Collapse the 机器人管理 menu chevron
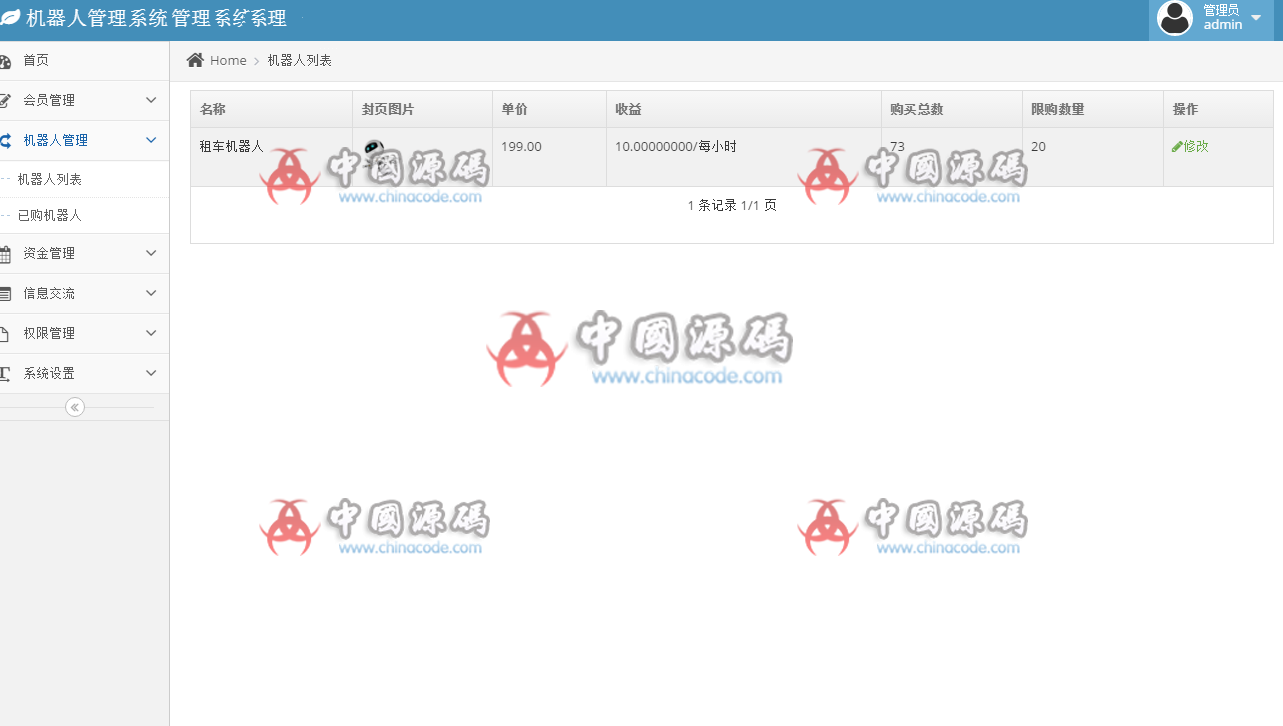 (151, 140)
